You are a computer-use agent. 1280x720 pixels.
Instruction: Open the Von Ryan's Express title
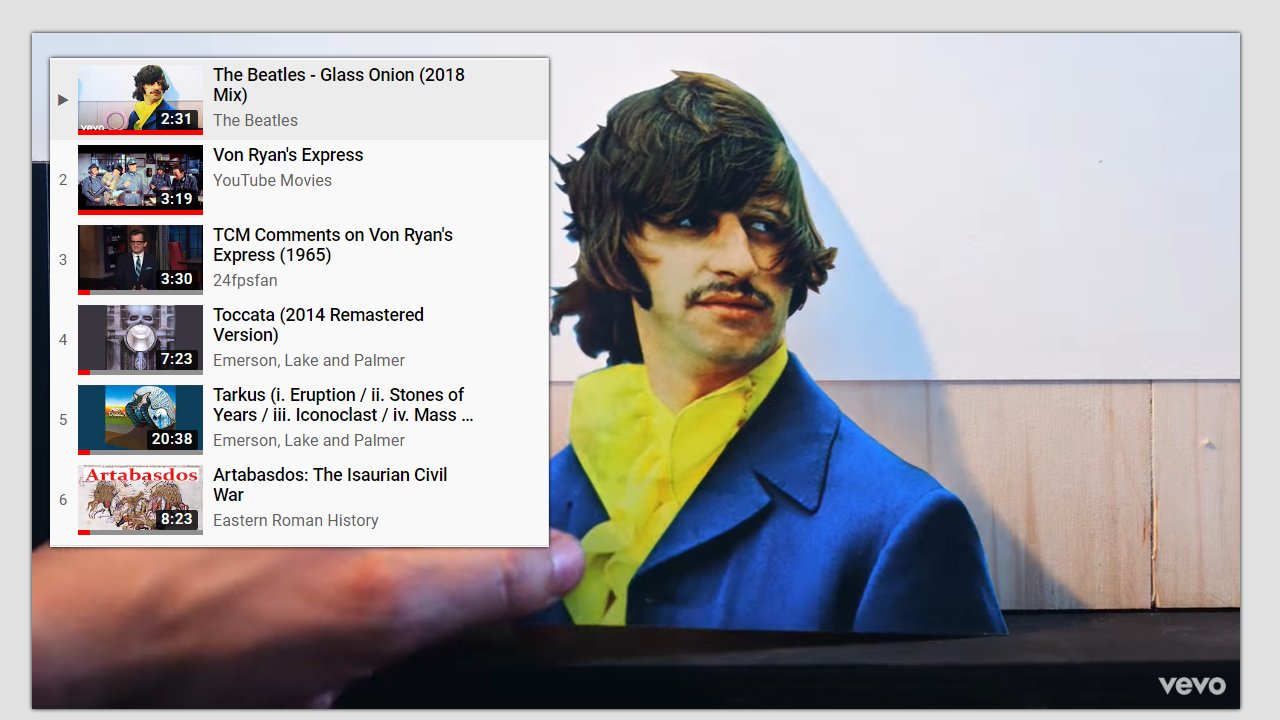click(288, 155)
